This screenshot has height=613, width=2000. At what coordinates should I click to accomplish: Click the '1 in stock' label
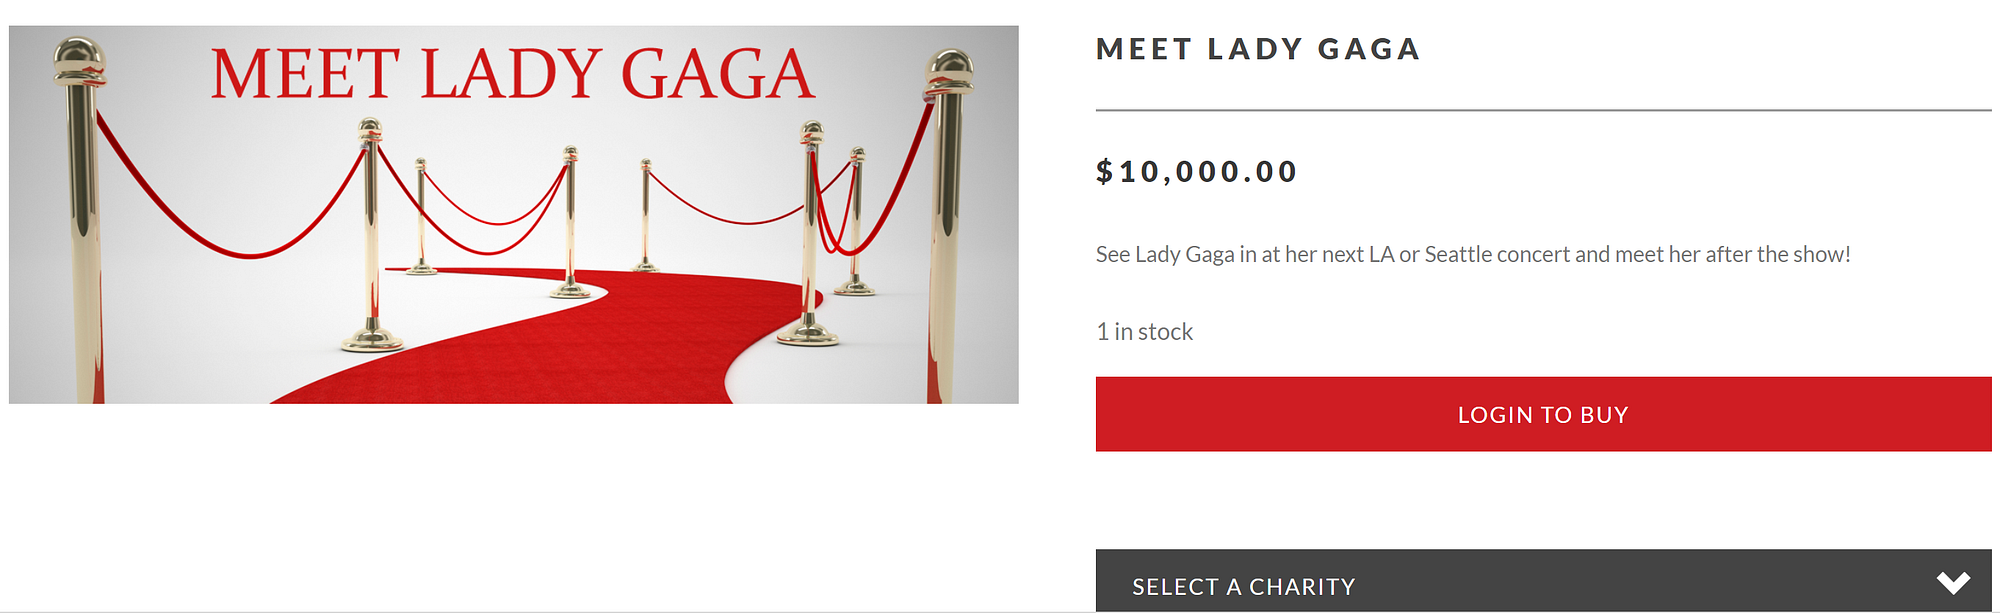(x=1144, y=332)
